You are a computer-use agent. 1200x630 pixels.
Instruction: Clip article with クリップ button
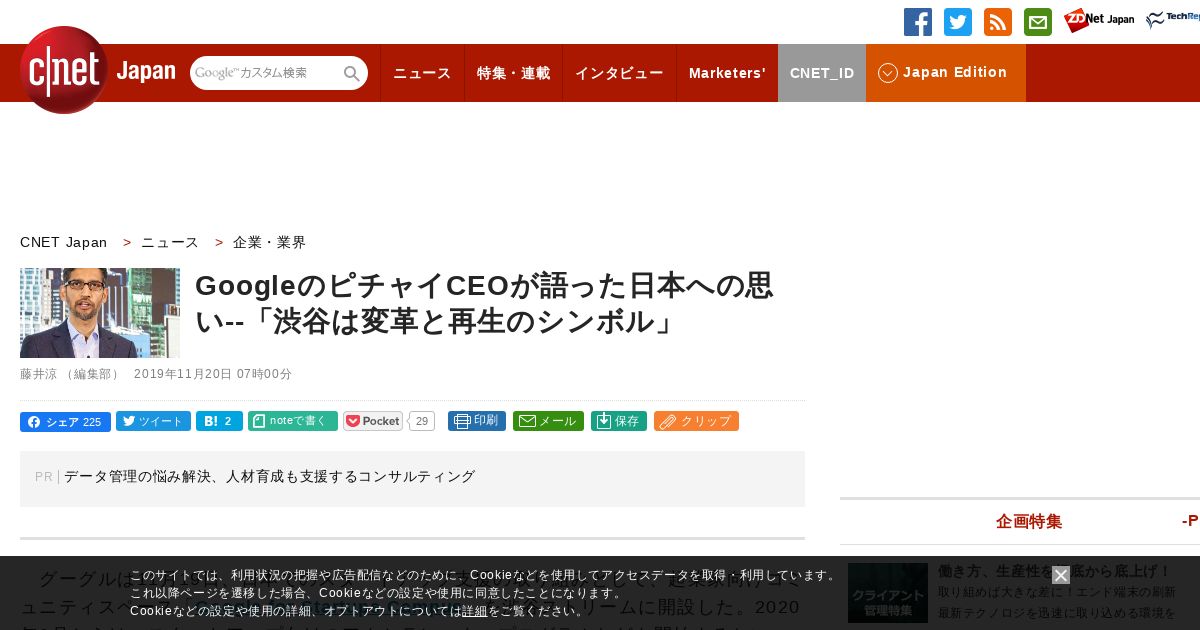(696, 421)
